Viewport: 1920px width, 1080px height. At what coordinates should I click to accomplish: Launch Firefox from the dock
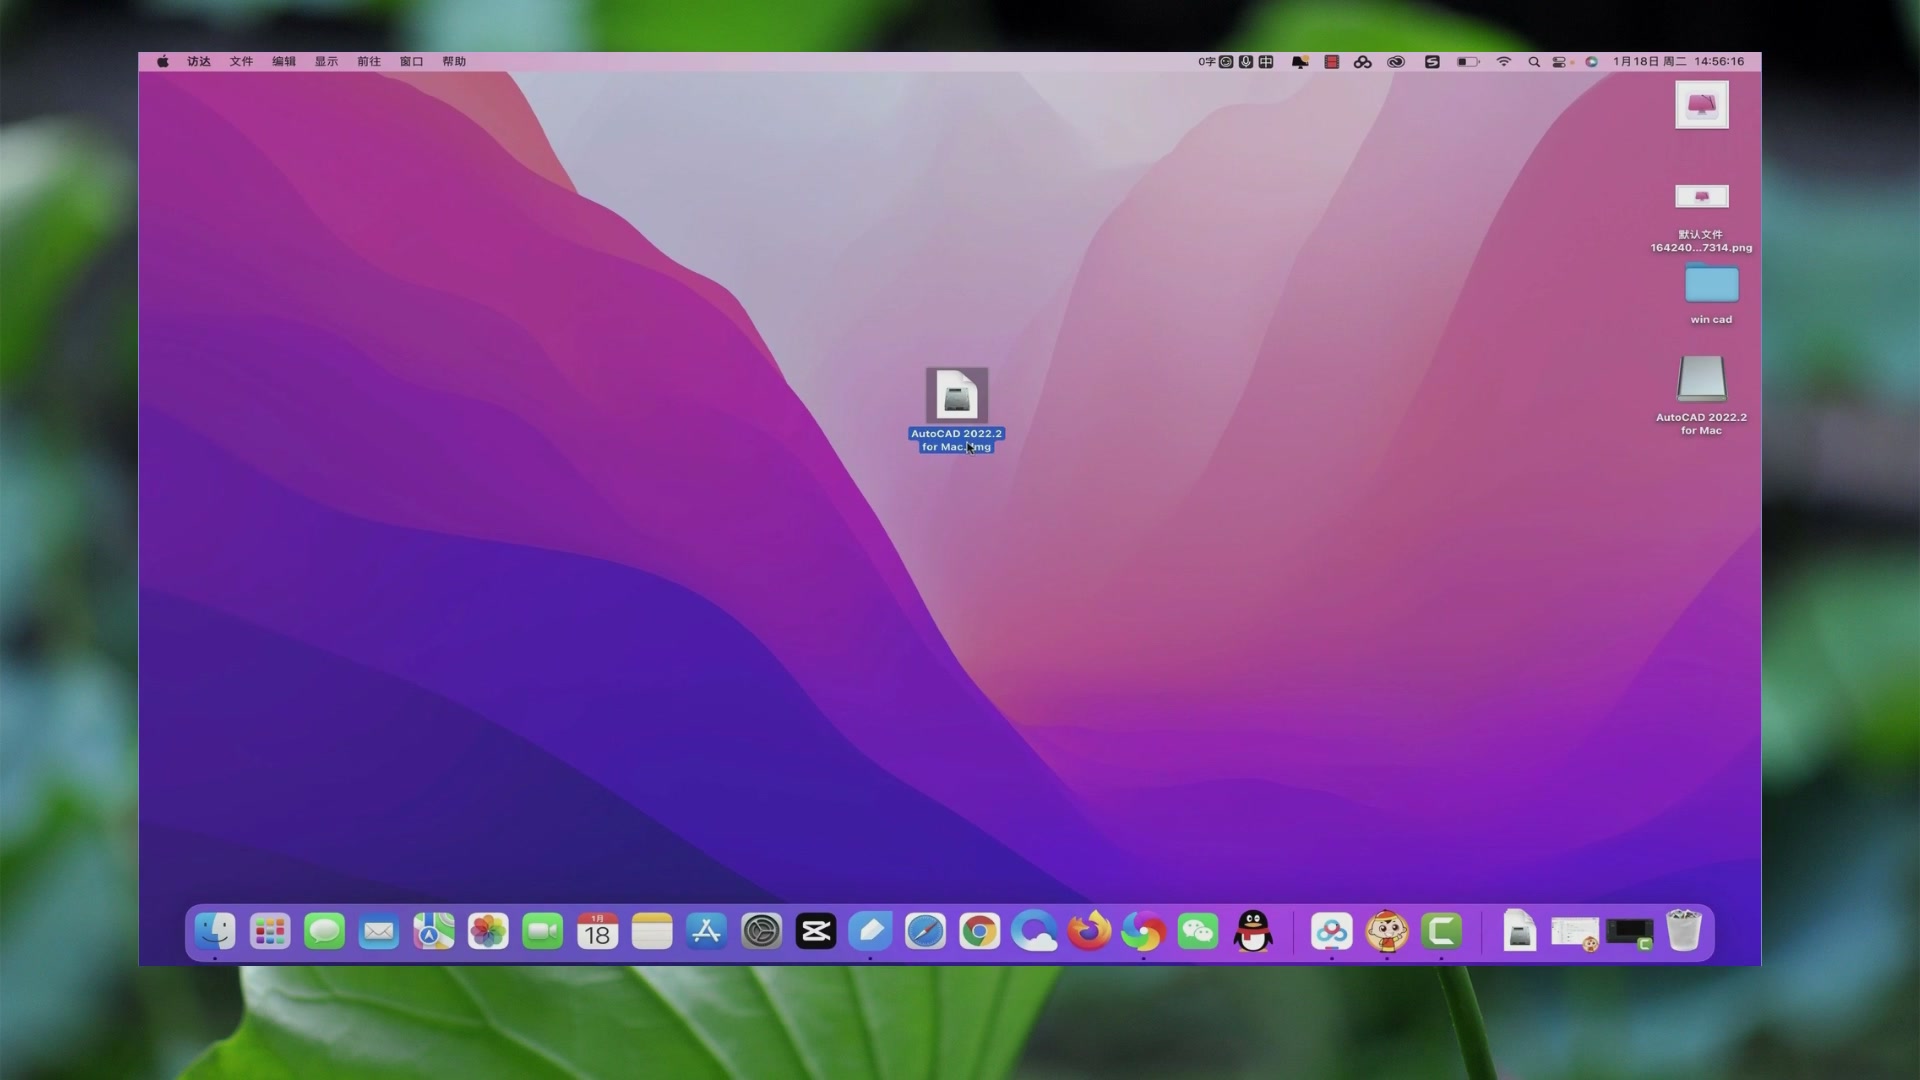tap(1089, 932)
